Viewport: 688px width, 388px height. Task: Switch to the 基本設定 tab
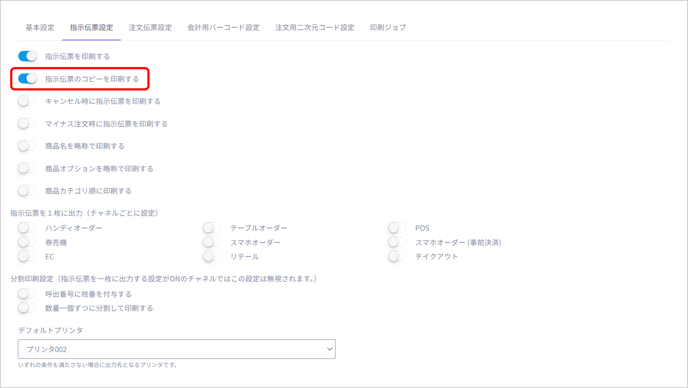[40, 28]
